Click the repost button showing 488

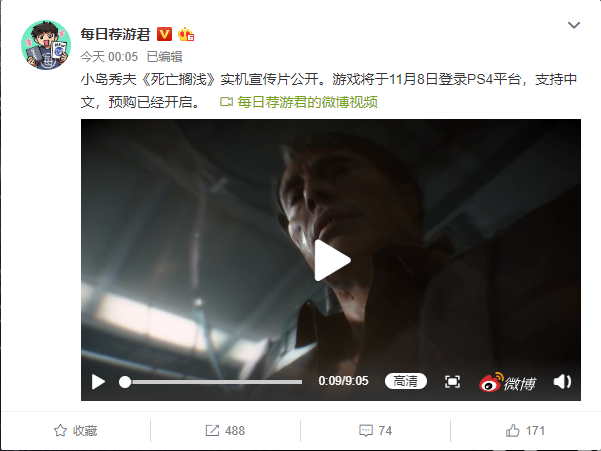click(x=225, y=431)
